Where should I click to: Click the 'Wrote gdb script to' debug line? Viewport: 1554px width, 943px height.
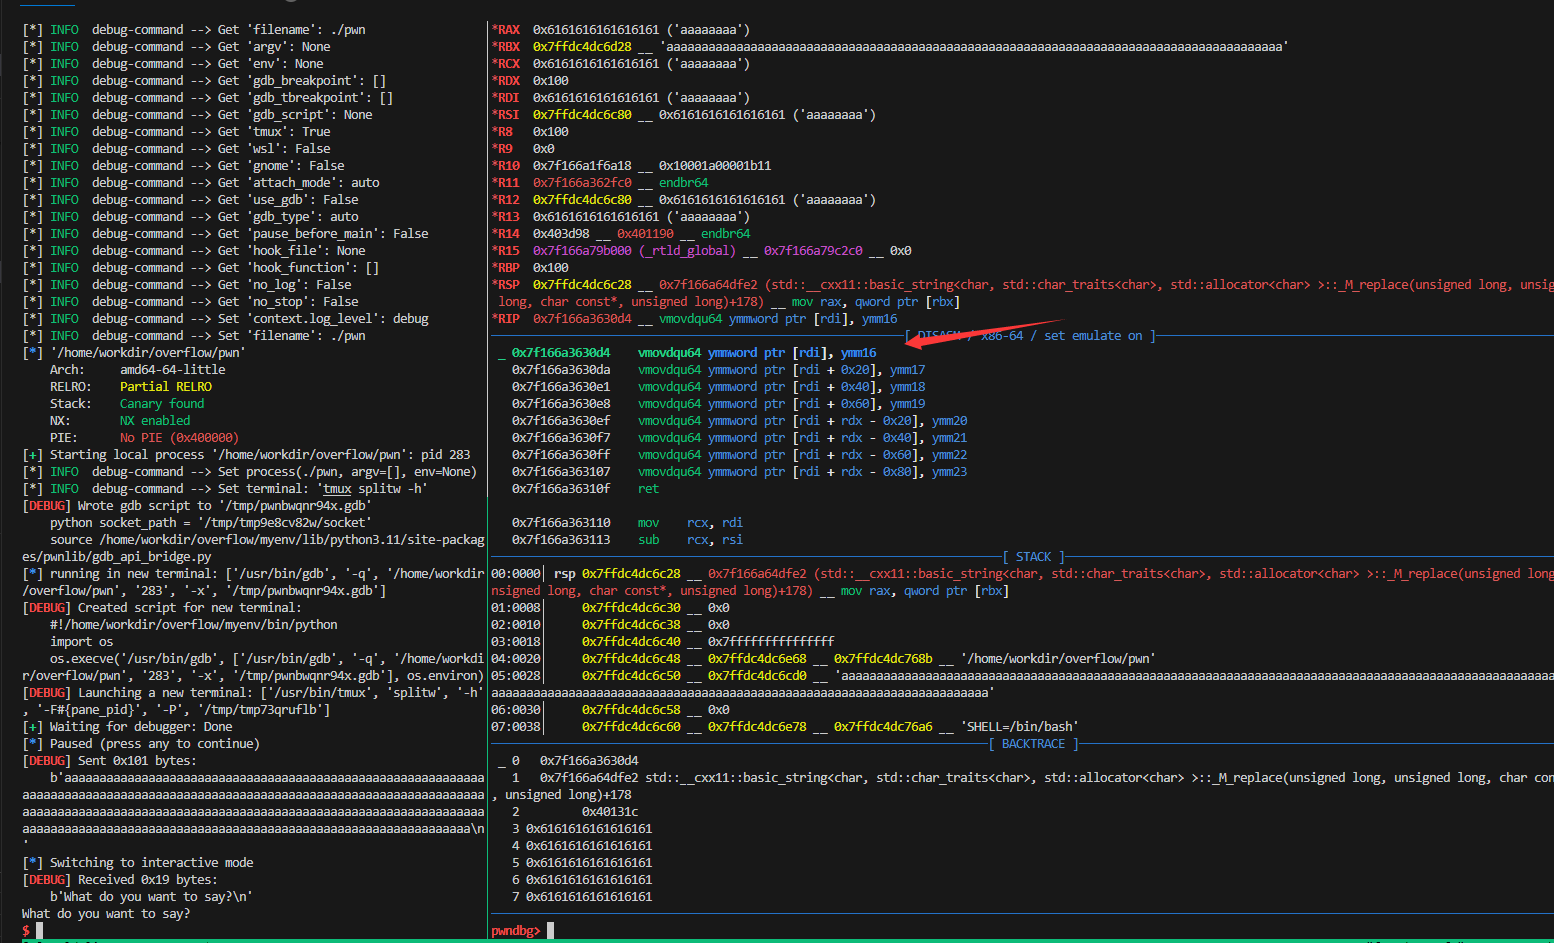197,506
